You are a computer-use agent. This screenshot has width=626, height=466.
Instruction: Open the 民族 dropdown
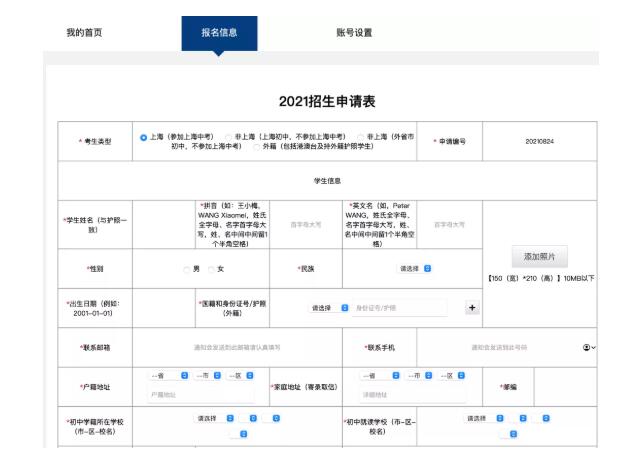[415, 268]
